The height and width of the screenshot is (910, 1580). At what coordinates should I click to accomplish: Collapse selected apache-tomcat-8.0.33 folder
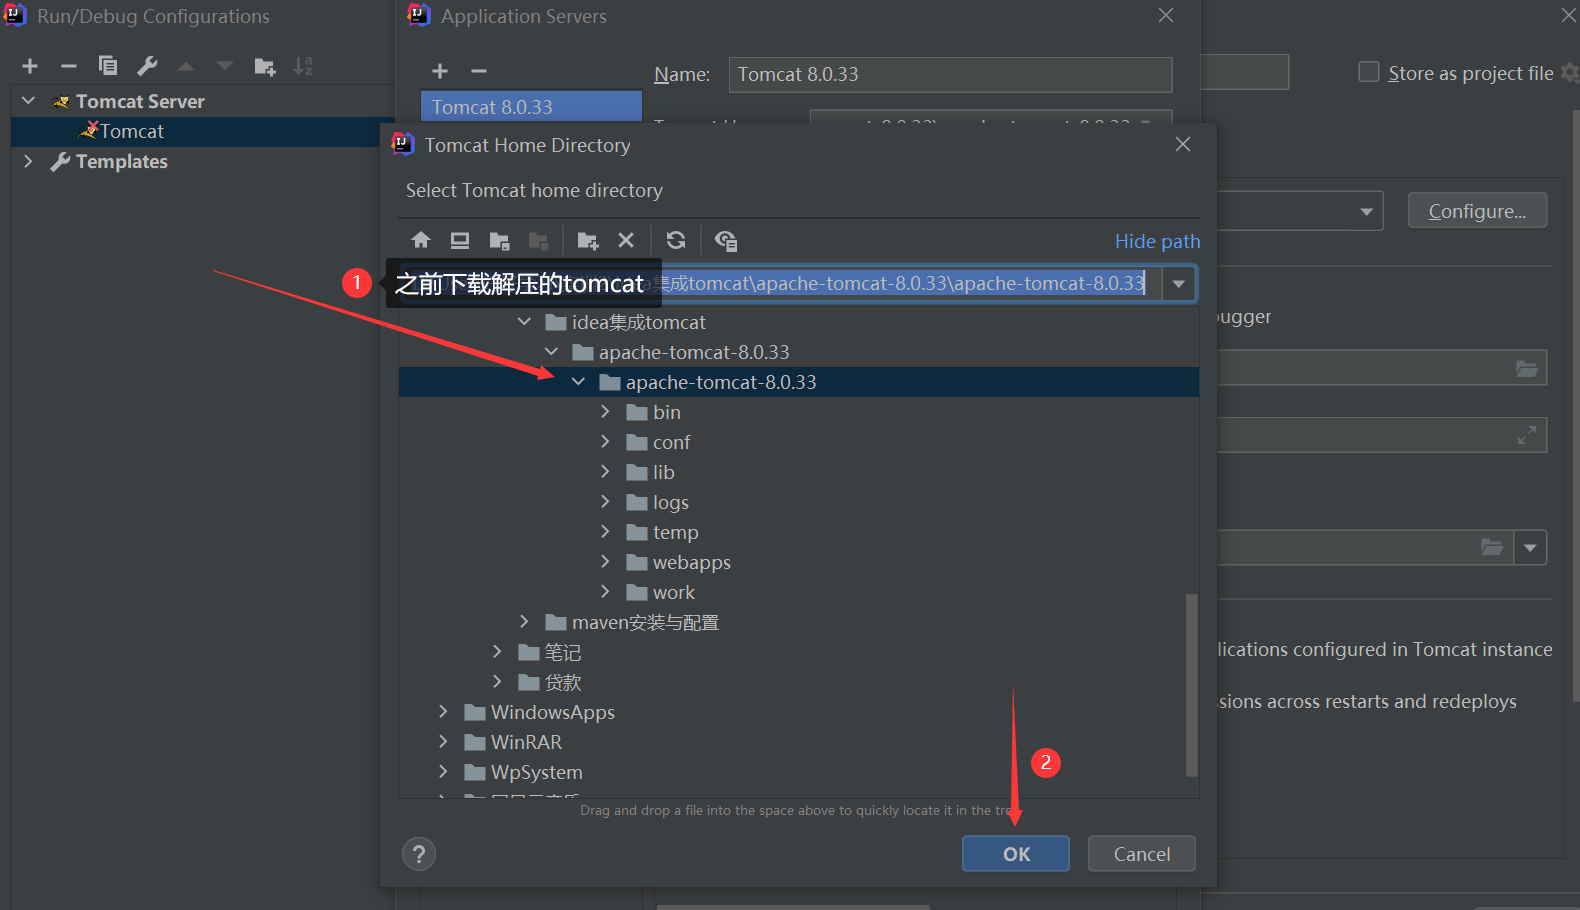(x=578, y=382)
